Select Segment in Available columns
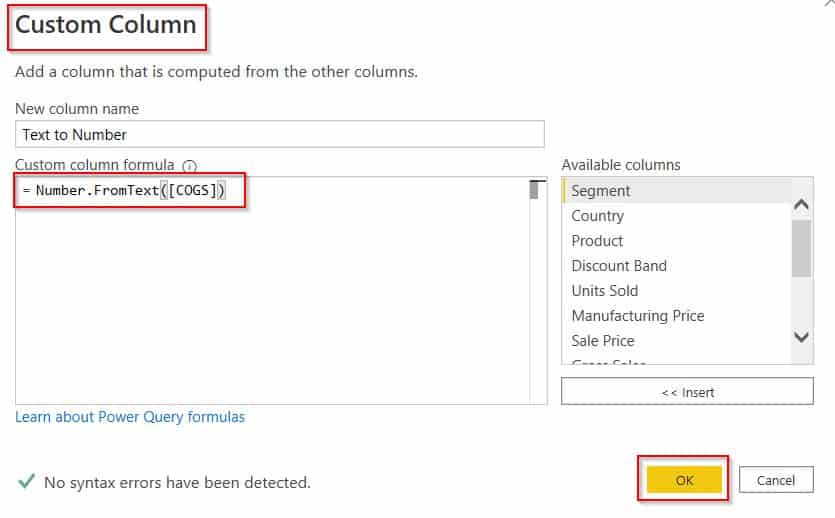Viewport: 835px width, 518px height. click(676, 191)
